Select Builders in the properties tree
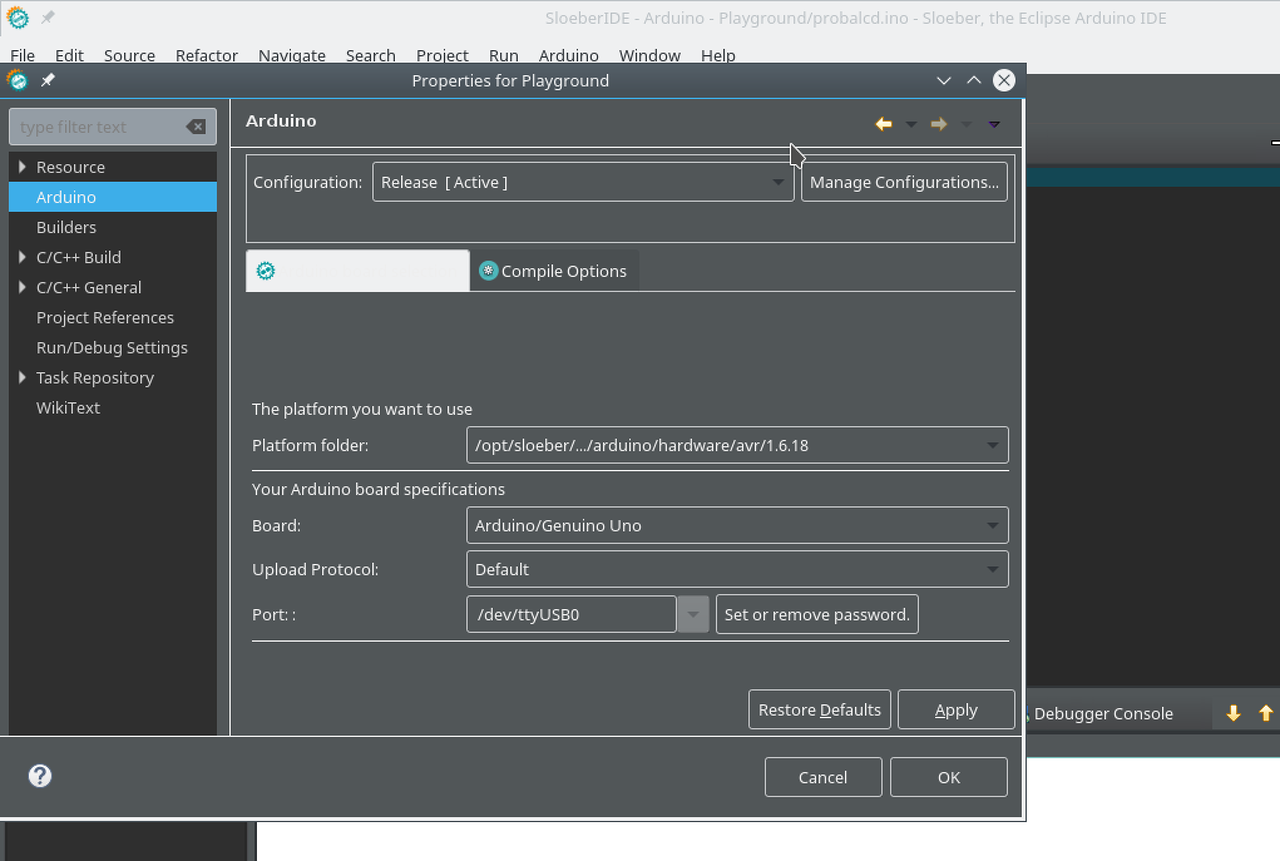 (x=66, y=227)
